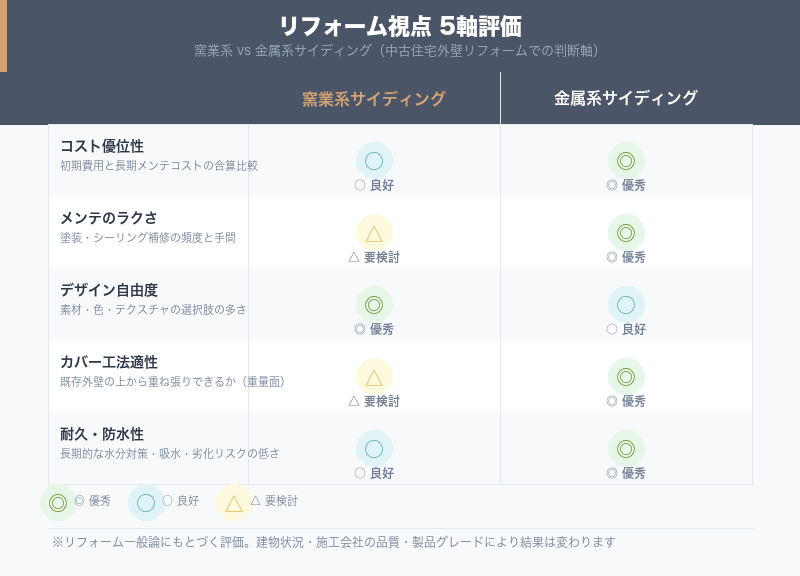Click 窯業系 rating icon for コスト優位性

point(374,160)
